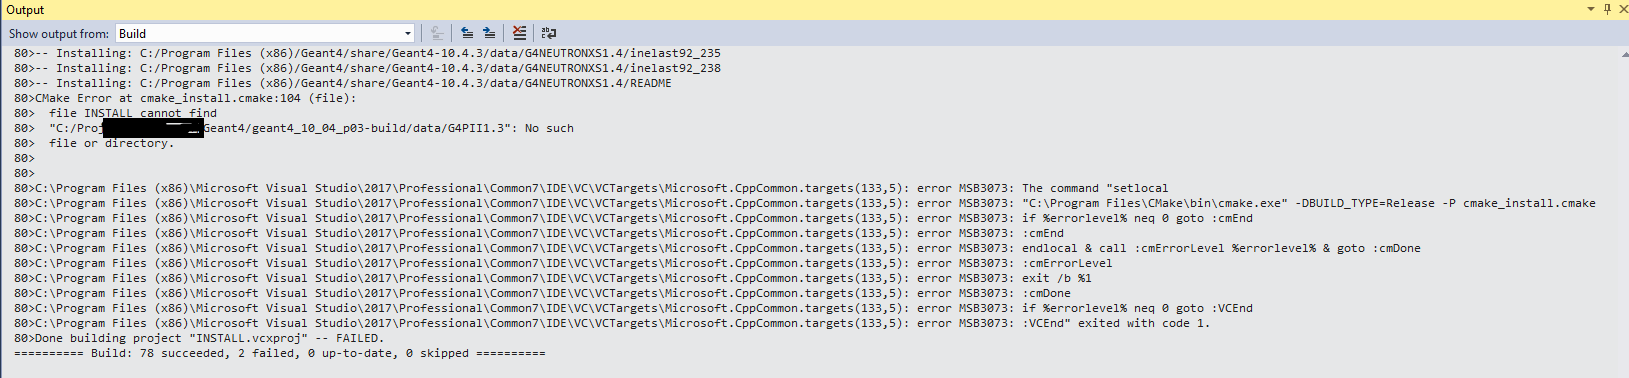Clear all output text with red X icon
Viewport: 1629px width, 378px height.
[x=519, y=33]
